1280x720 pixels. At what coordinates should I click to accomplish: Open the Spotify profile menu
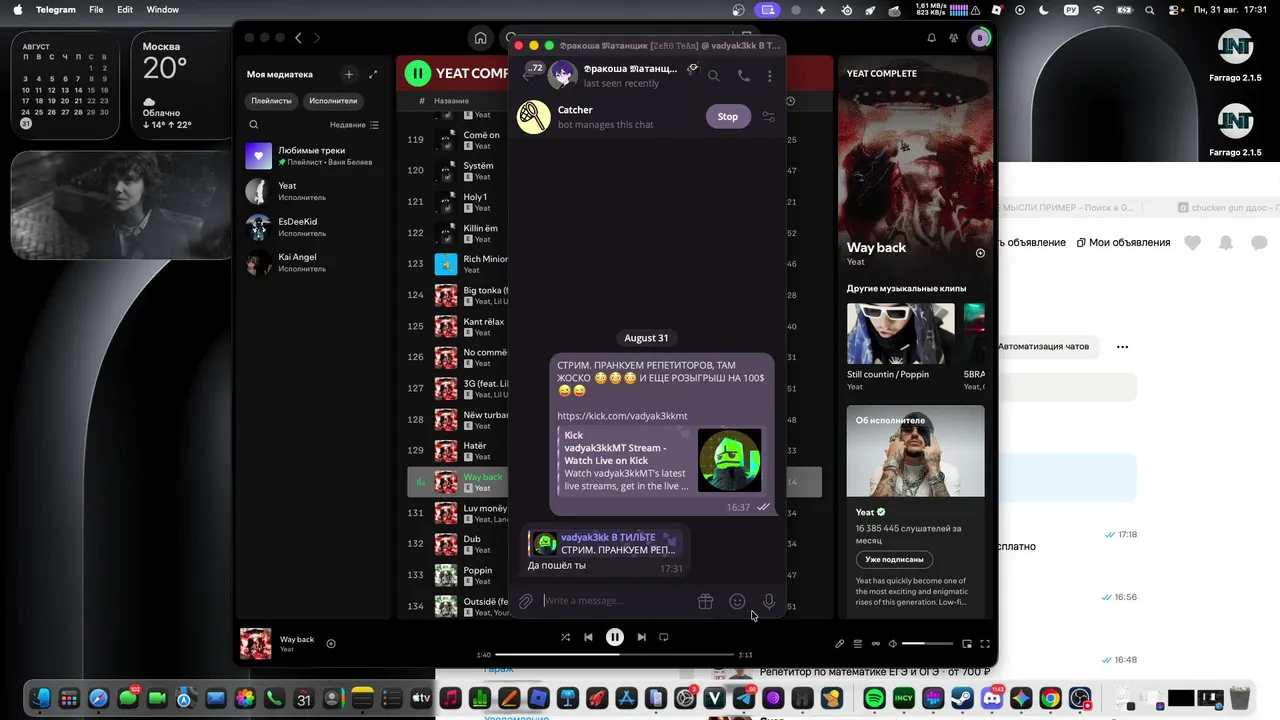tap(980, 38)
